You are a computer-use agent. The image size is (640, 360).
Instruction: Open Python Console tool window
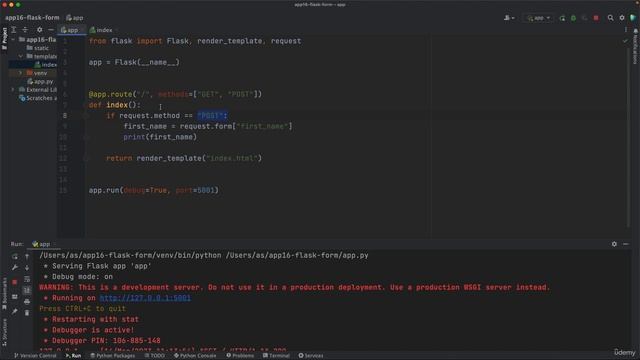click(x=195, y=356)
